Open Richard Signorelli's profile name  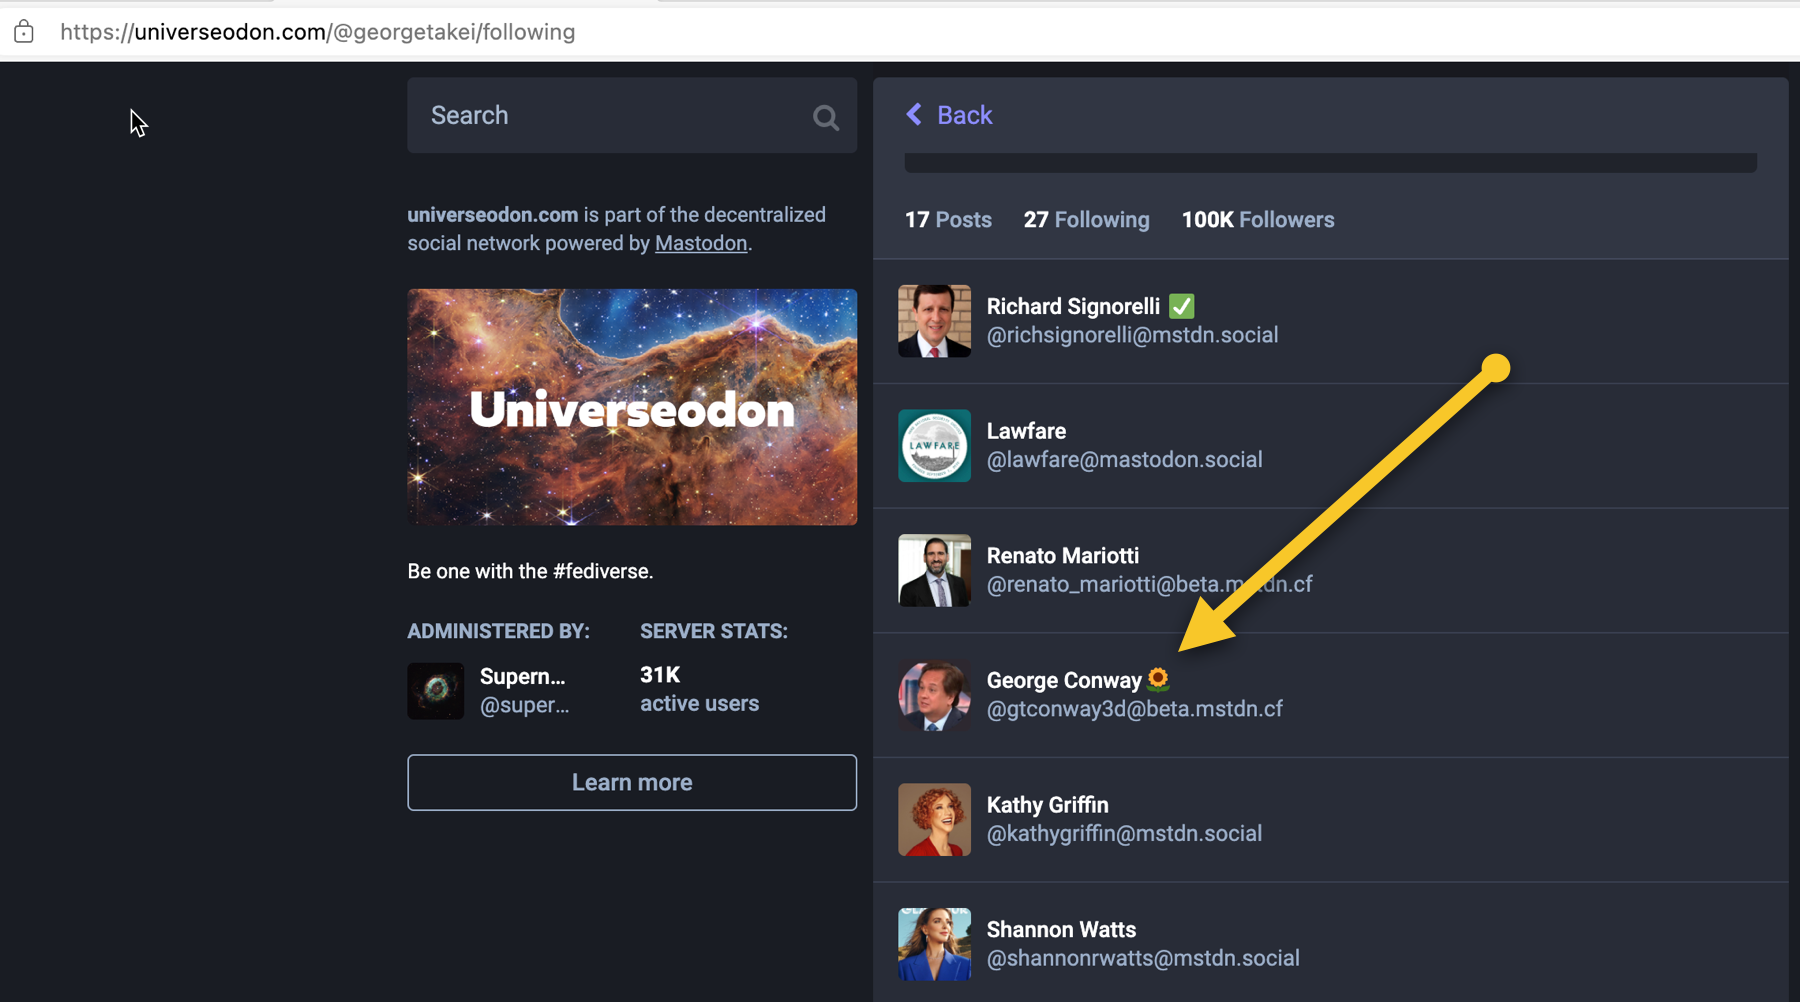[1073, 306]
